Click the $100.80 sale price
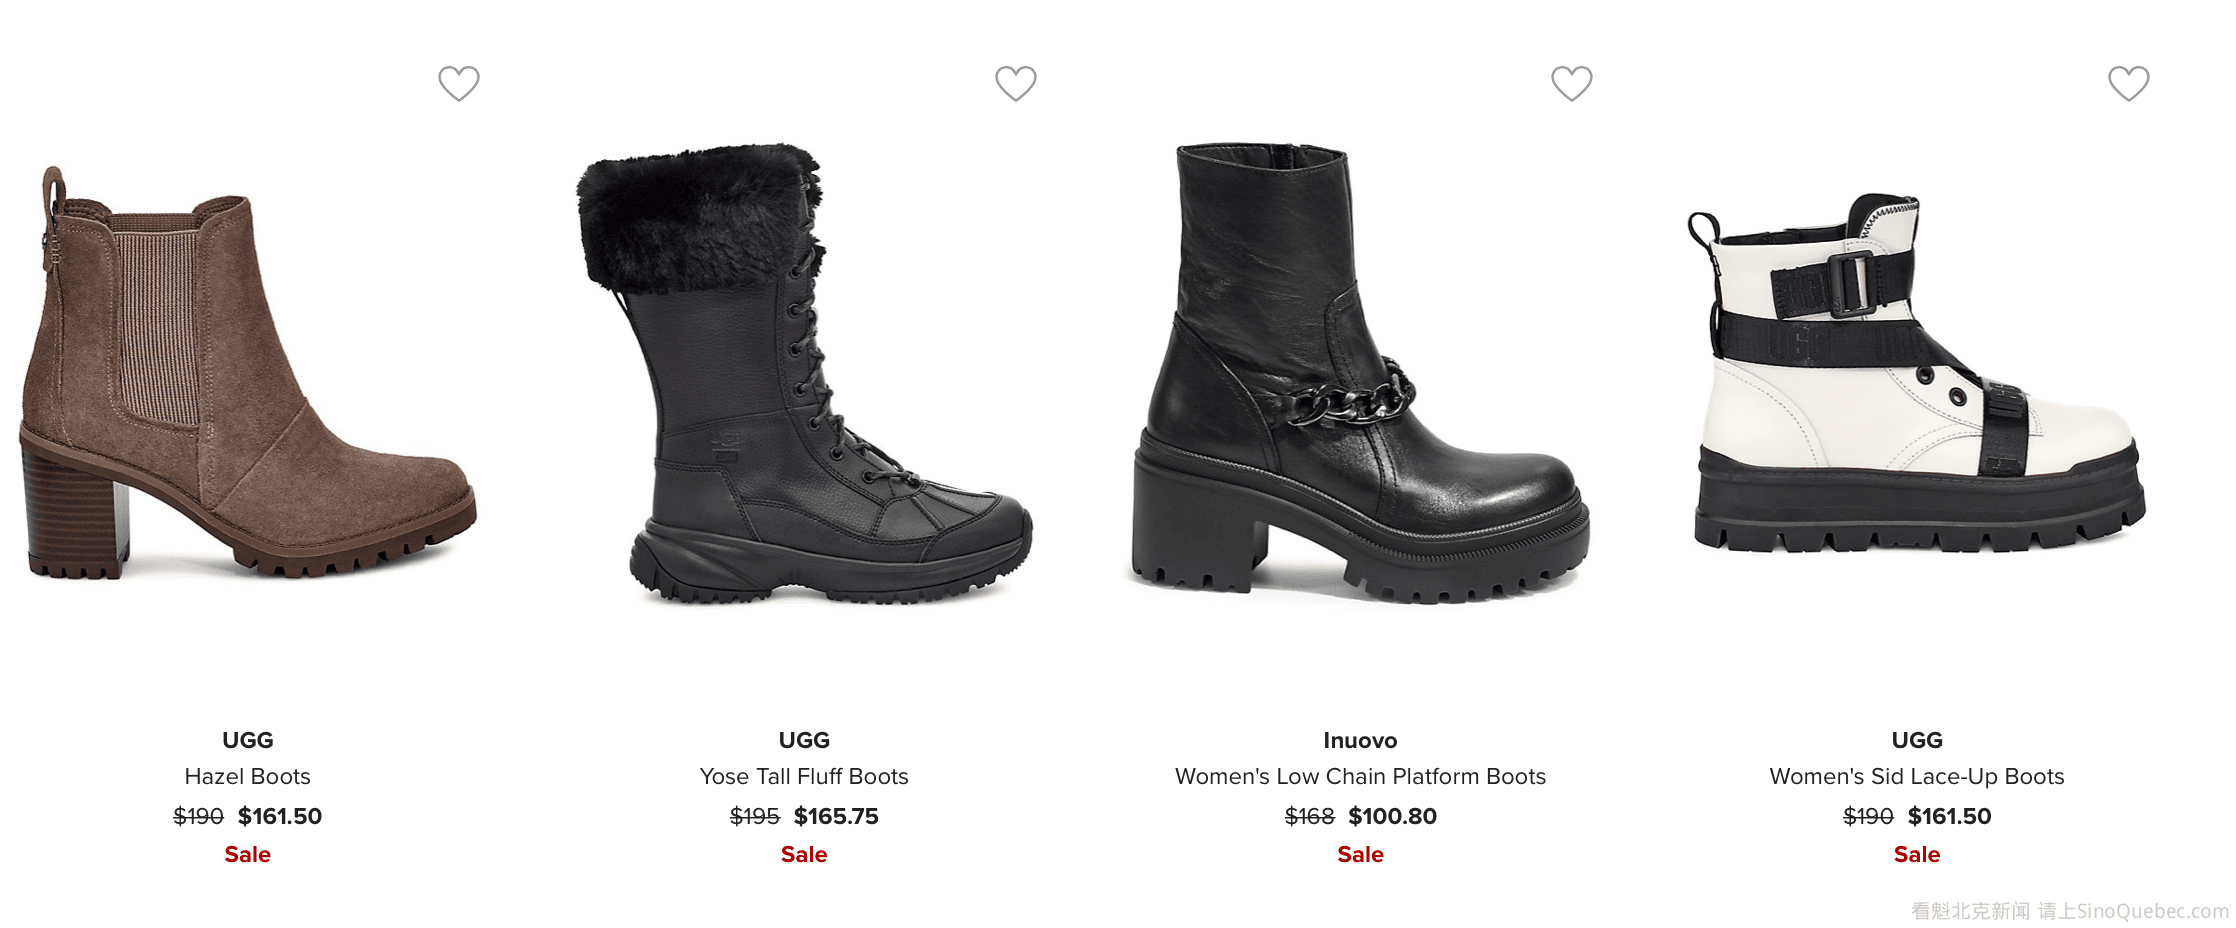This screenshot has height=928, width=2236. pos(1392,816)
